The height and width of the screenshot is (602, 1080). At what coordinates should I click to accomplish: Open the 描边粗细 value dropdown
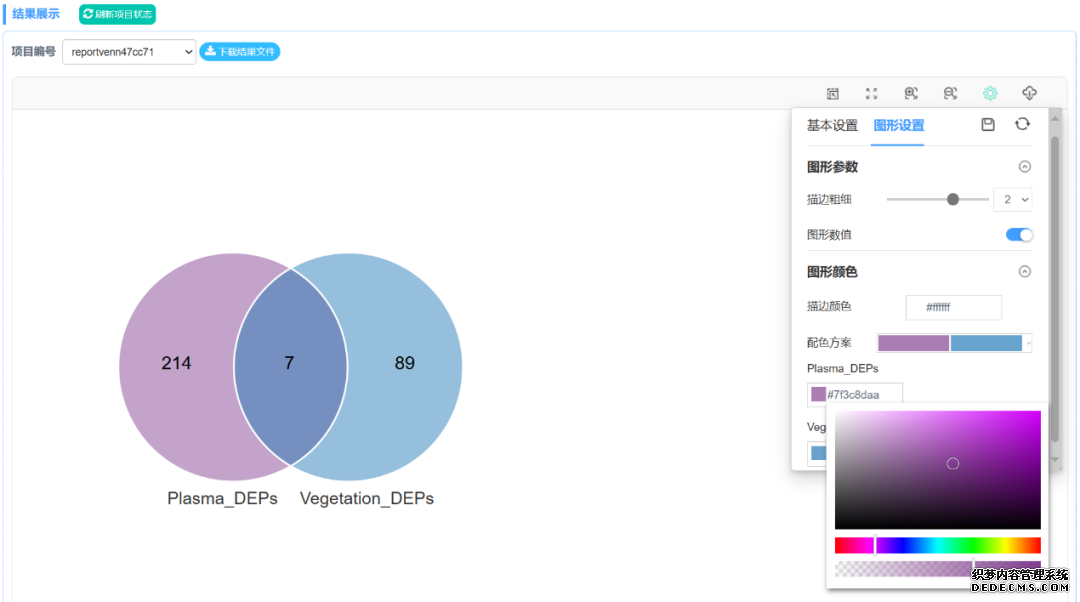[1012, 200]
